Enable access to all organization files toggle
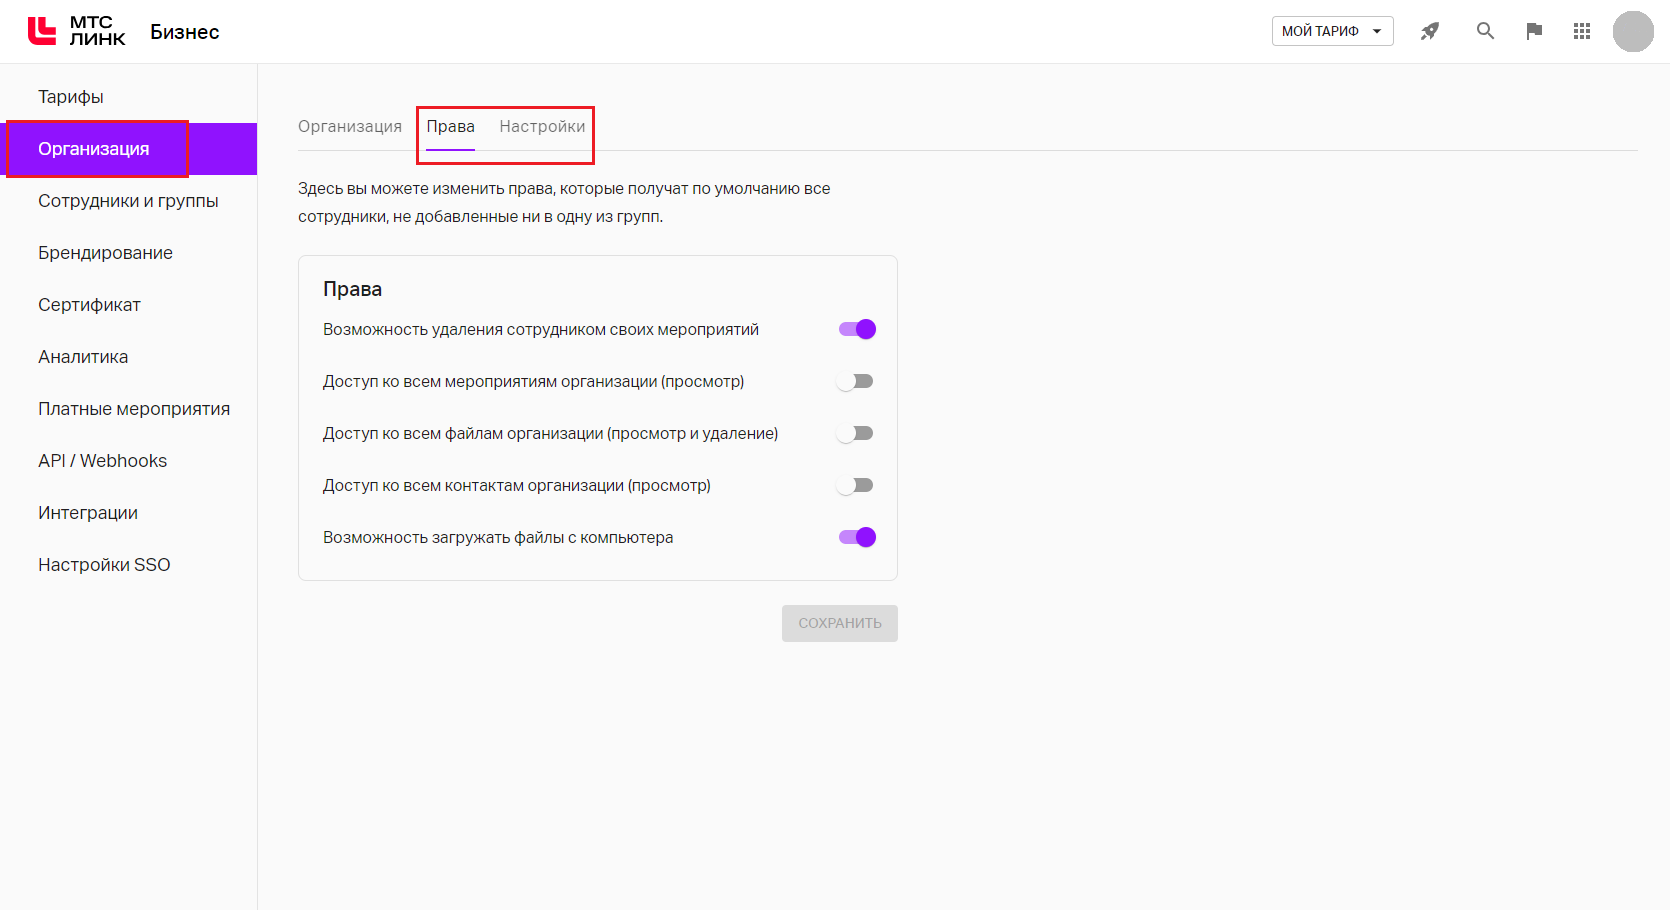Viewport: 1670px width, 910px height. click(x=856, y=433)
